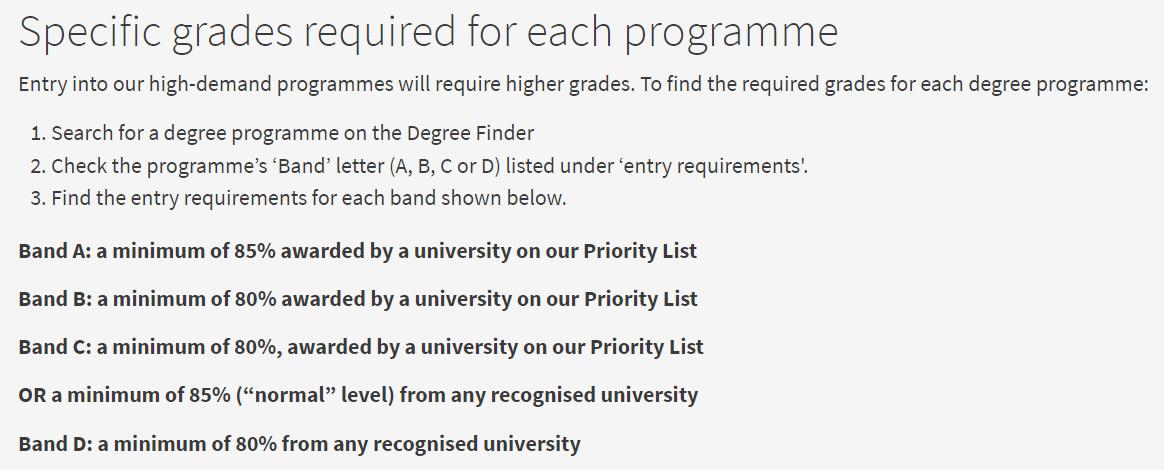Click the 'Band B:' label
1164x470 pixels.
click(54, 299)
